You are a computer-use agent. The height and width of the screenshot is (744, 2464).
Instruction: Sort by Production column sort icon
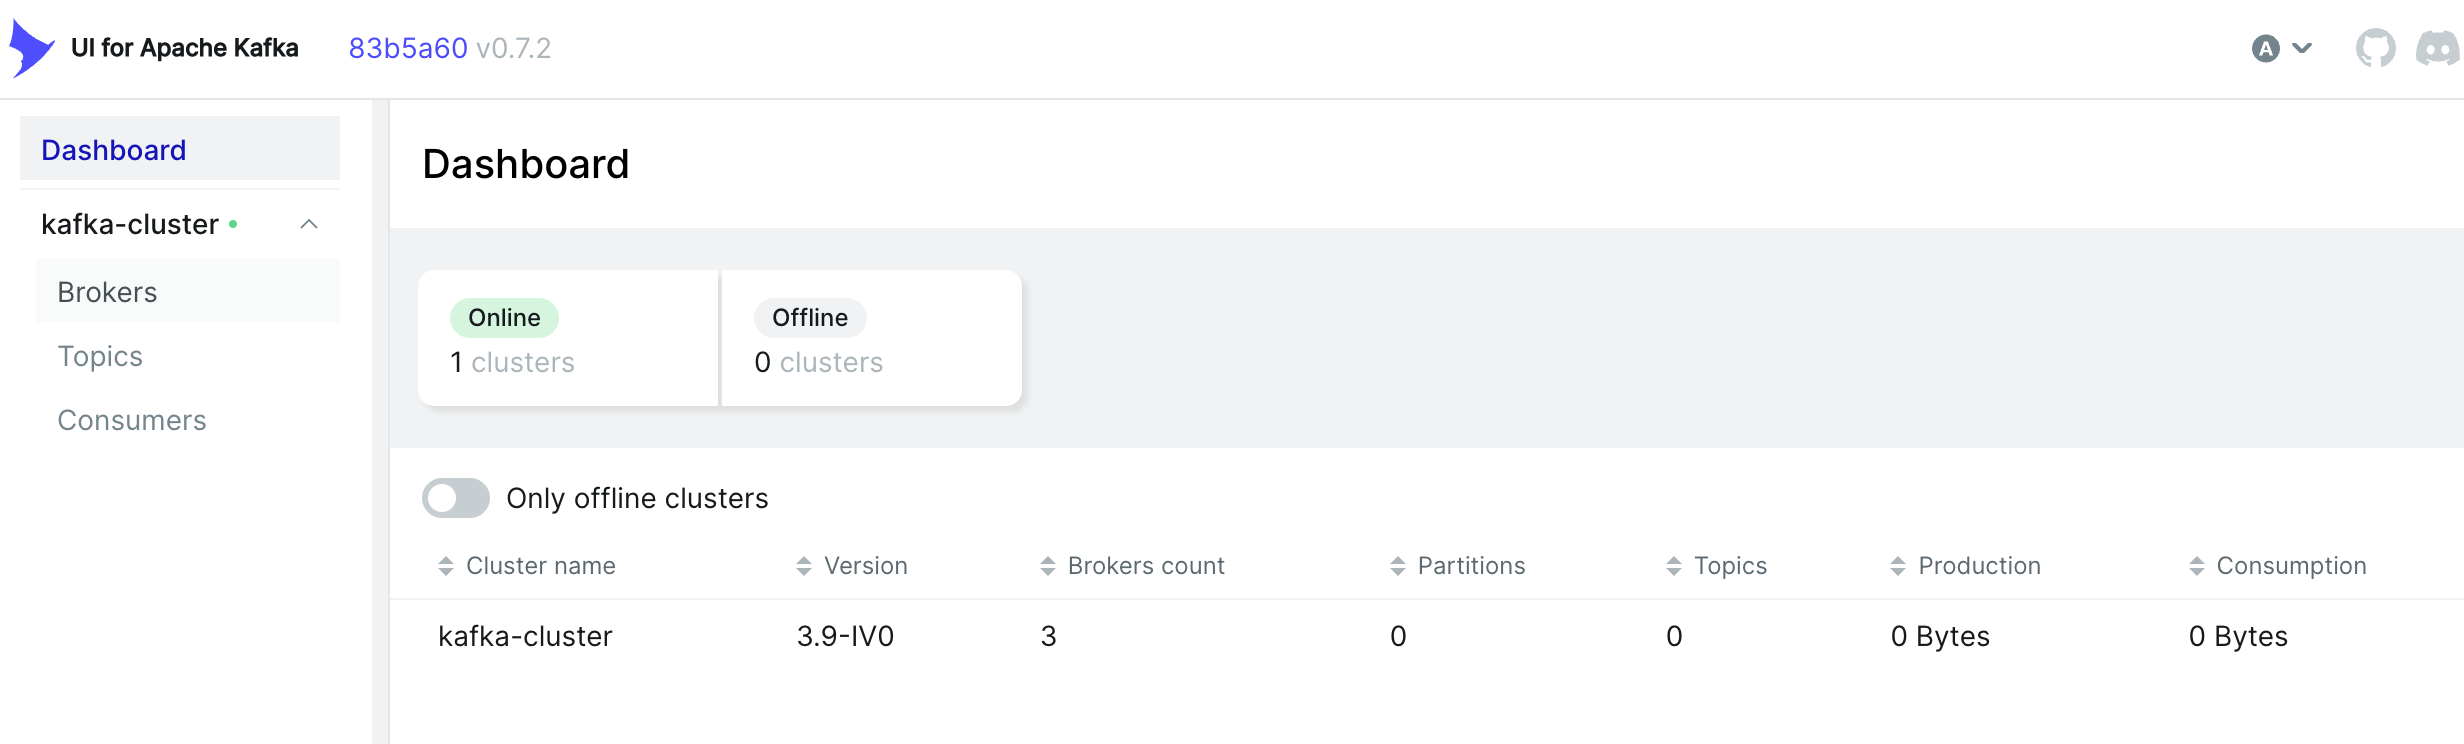(1898, 566)
